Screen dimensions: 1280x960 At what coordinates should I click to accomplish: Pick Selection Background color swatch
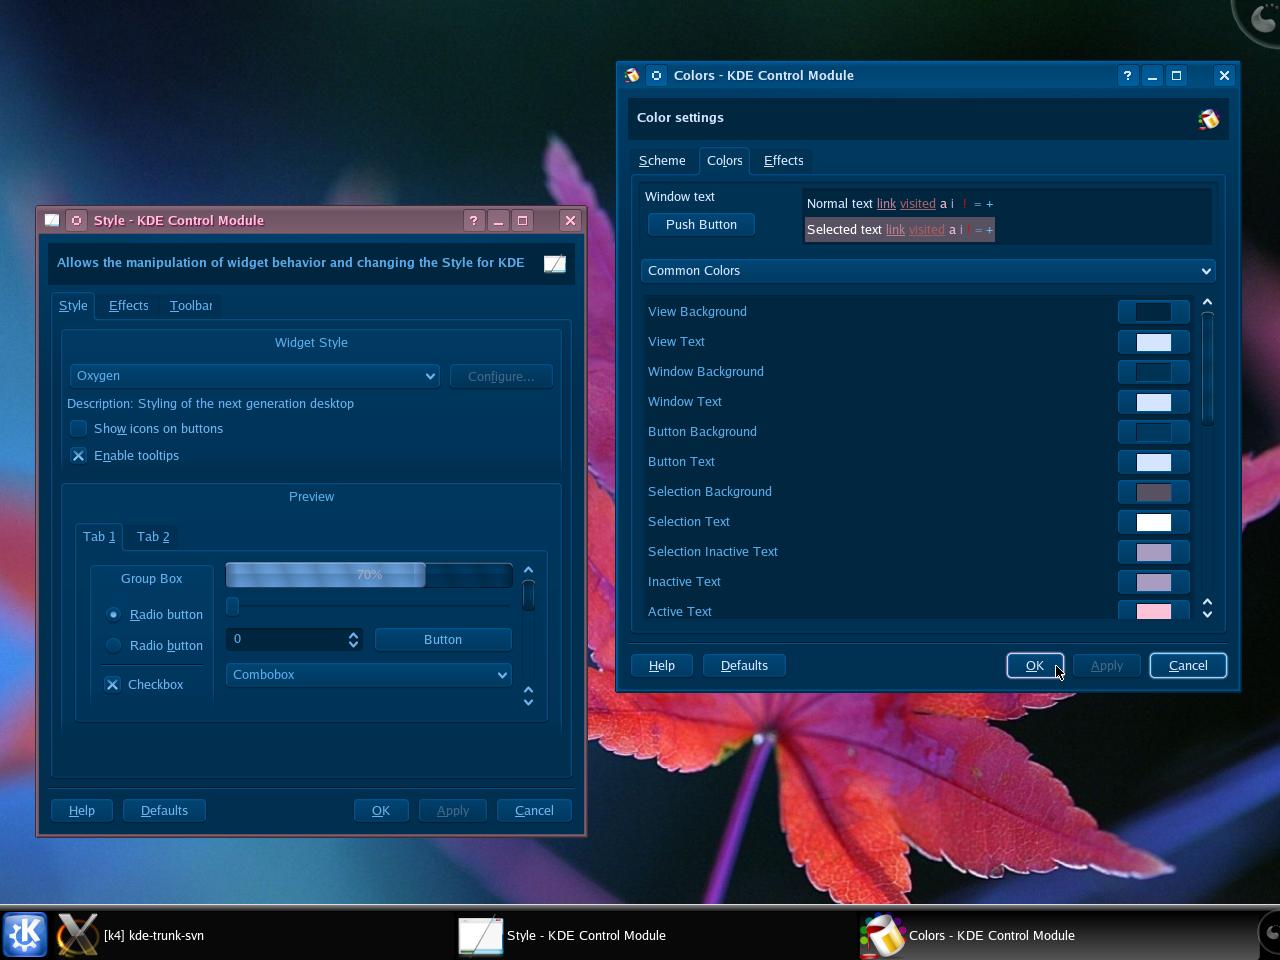pyautogui.click(x=1153, y=492)
